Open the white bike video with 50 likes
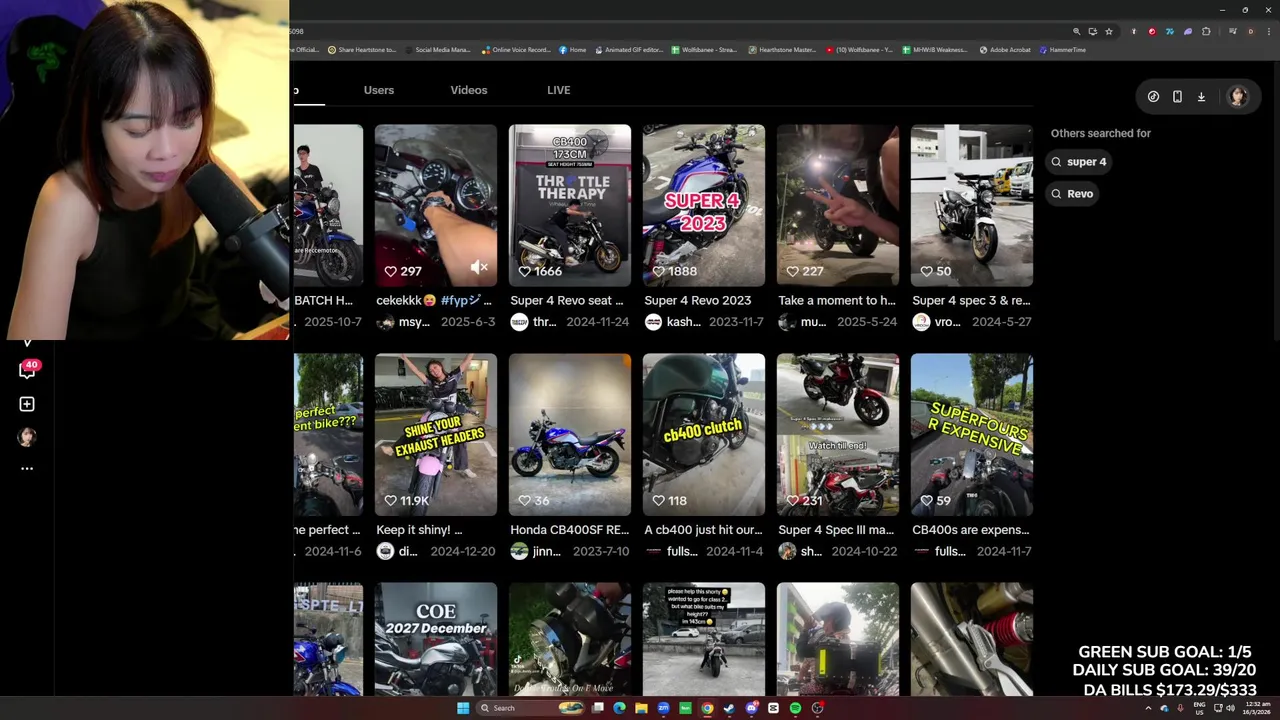Screen dimensions: 1280x720 972,205
